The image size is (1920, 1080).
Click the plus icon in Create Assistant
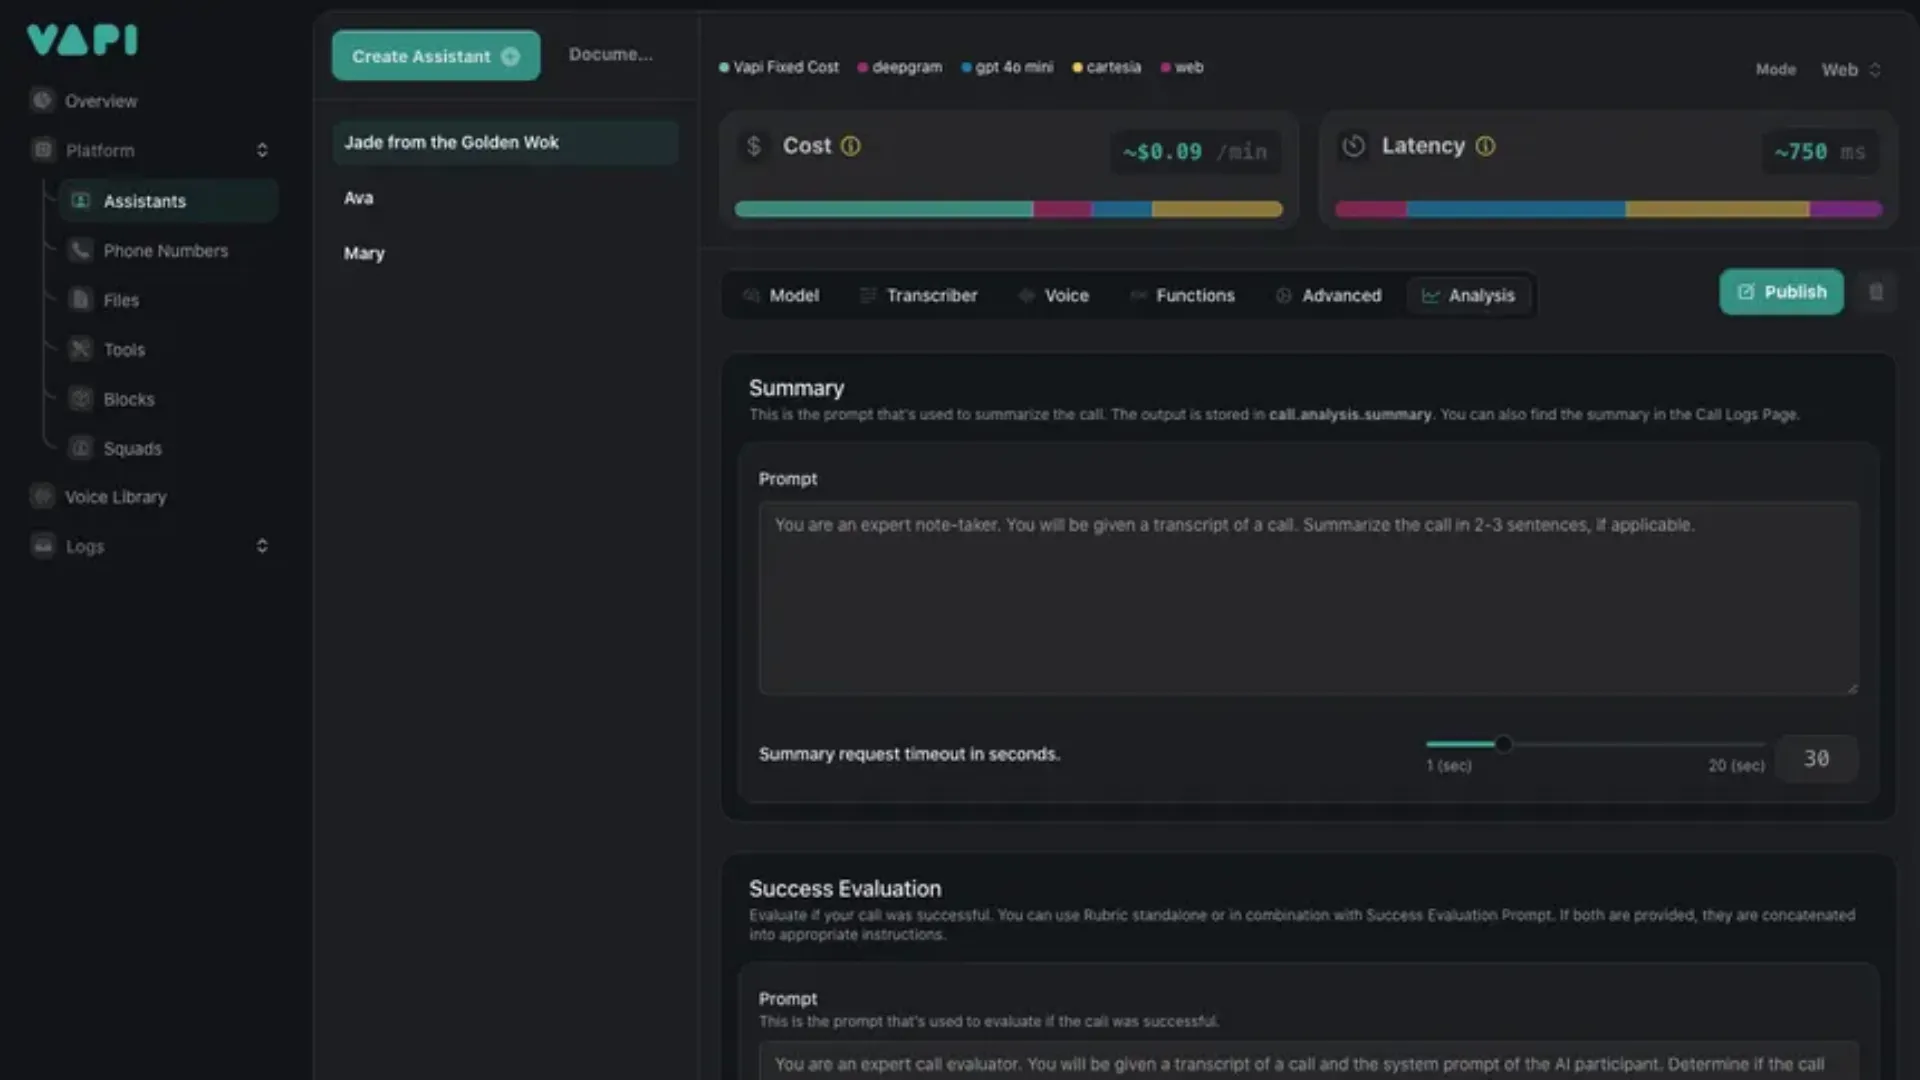(510, 57)
